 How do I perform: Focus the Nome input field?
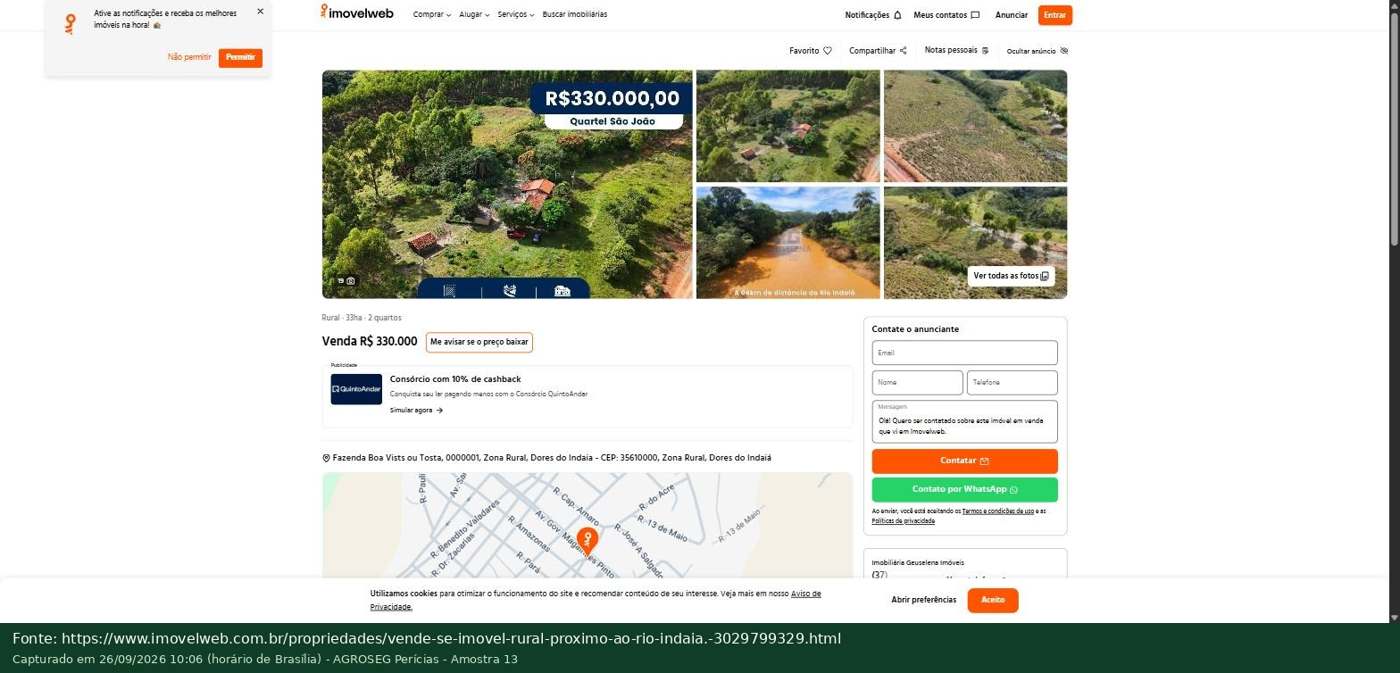pos(917,383)
